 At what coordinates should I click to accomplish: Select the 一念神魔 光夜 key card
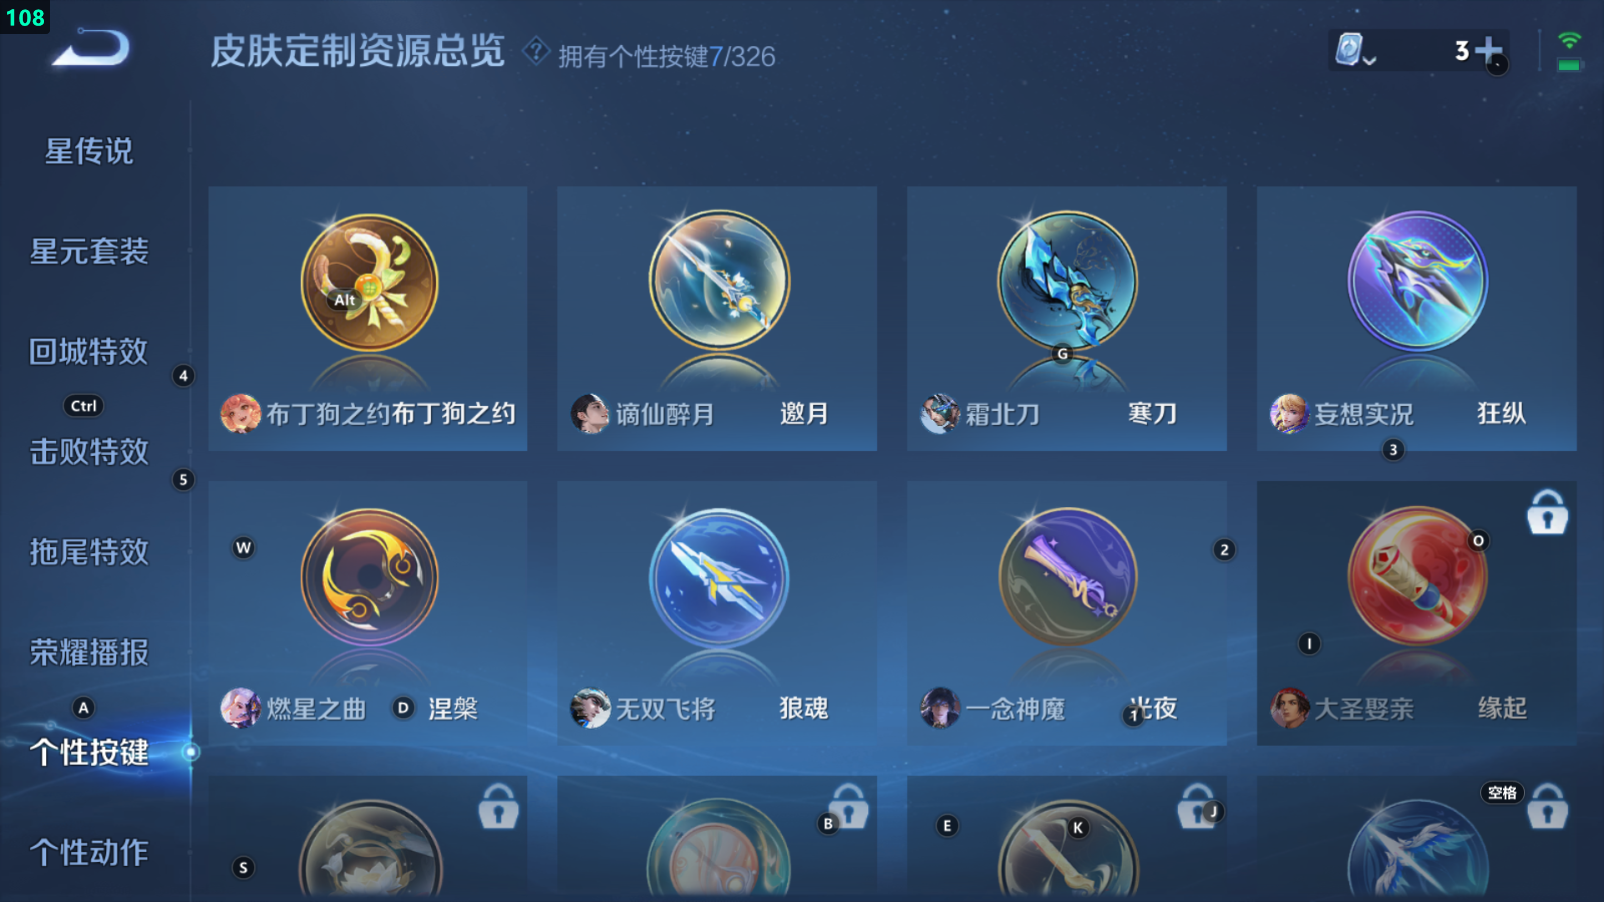tap(1067, 613)
